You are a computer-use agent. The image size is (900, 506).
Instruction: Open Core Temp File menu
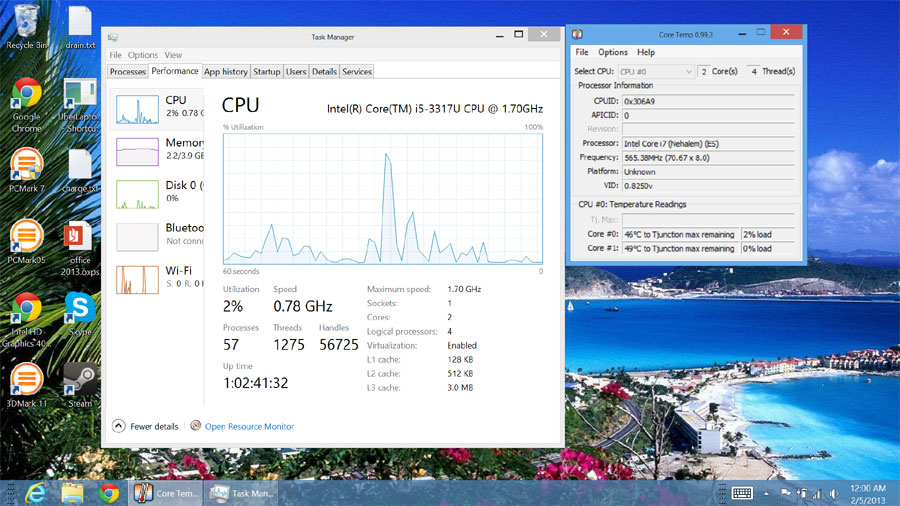point(582,52)
